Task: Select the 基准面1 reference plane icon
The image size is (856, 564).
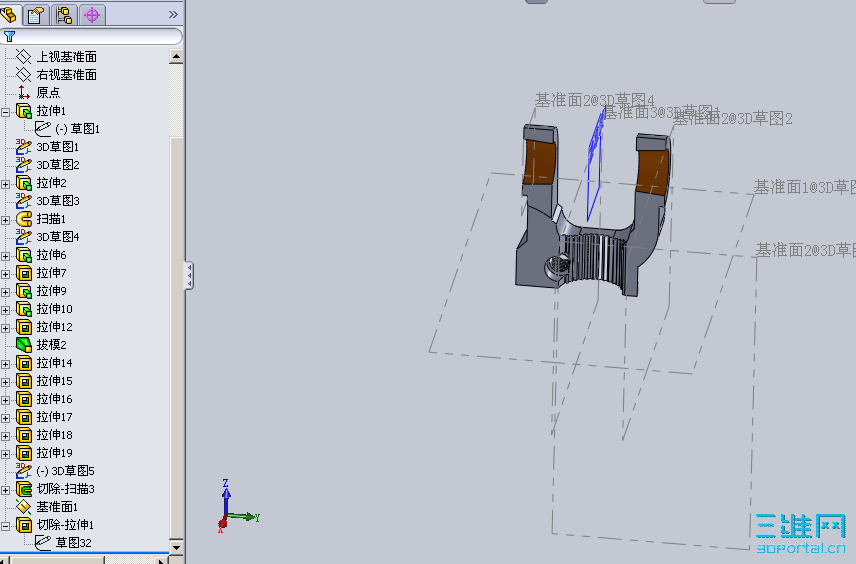Action: (x=23, y=507)
